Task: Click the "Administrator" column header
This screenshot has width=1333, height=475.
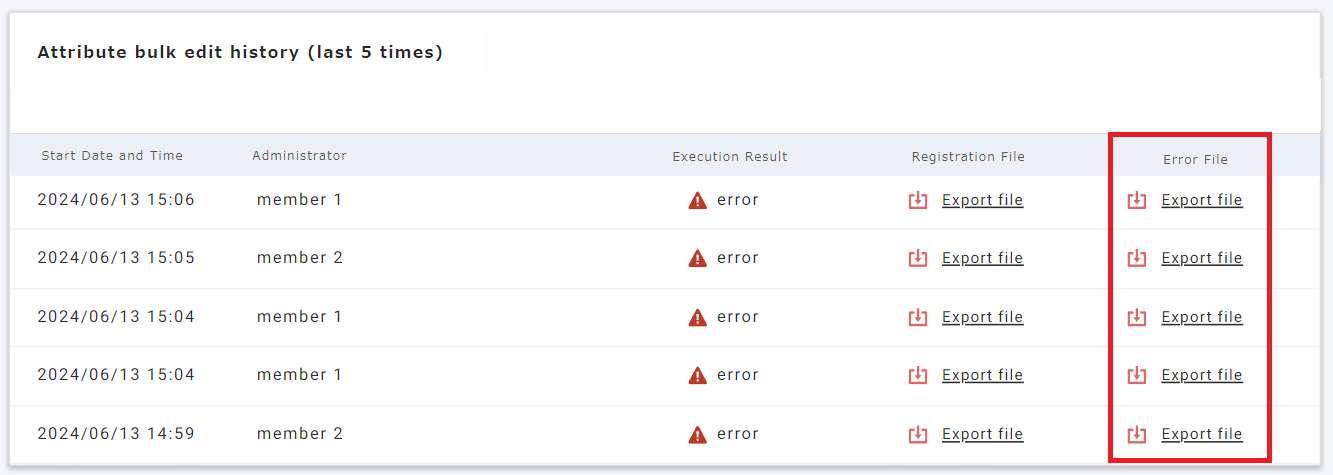Action: (x=300, y=156)
